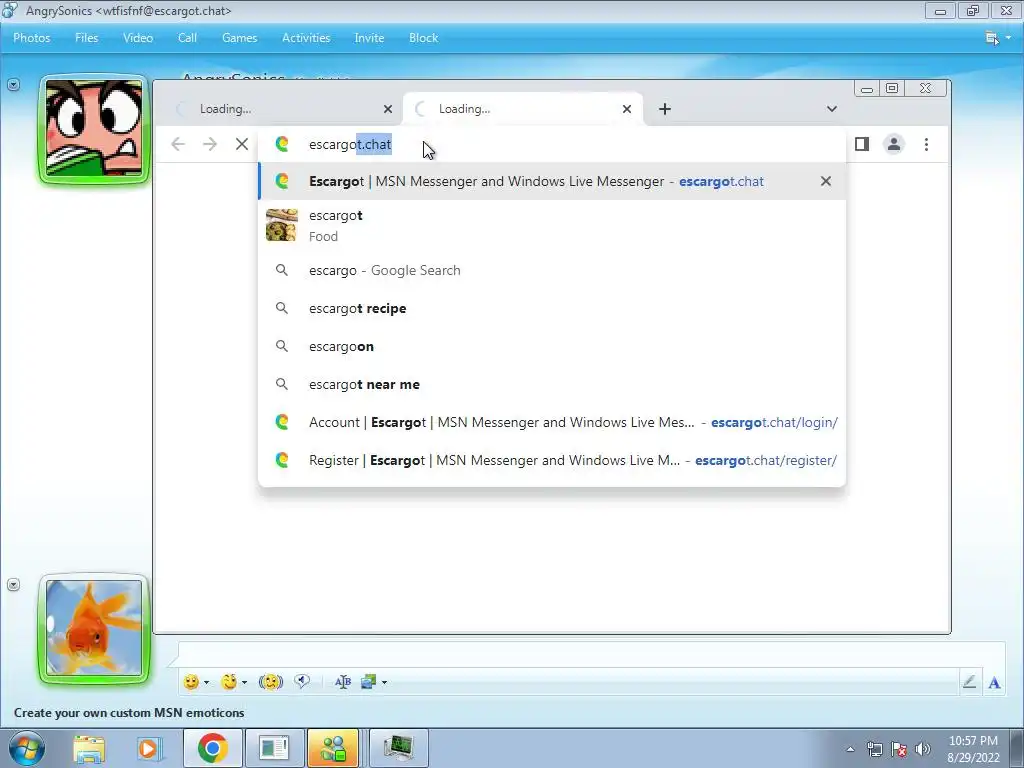
Task: Choose the escargot Food suggestion
Action: click(x=552, y=225)
